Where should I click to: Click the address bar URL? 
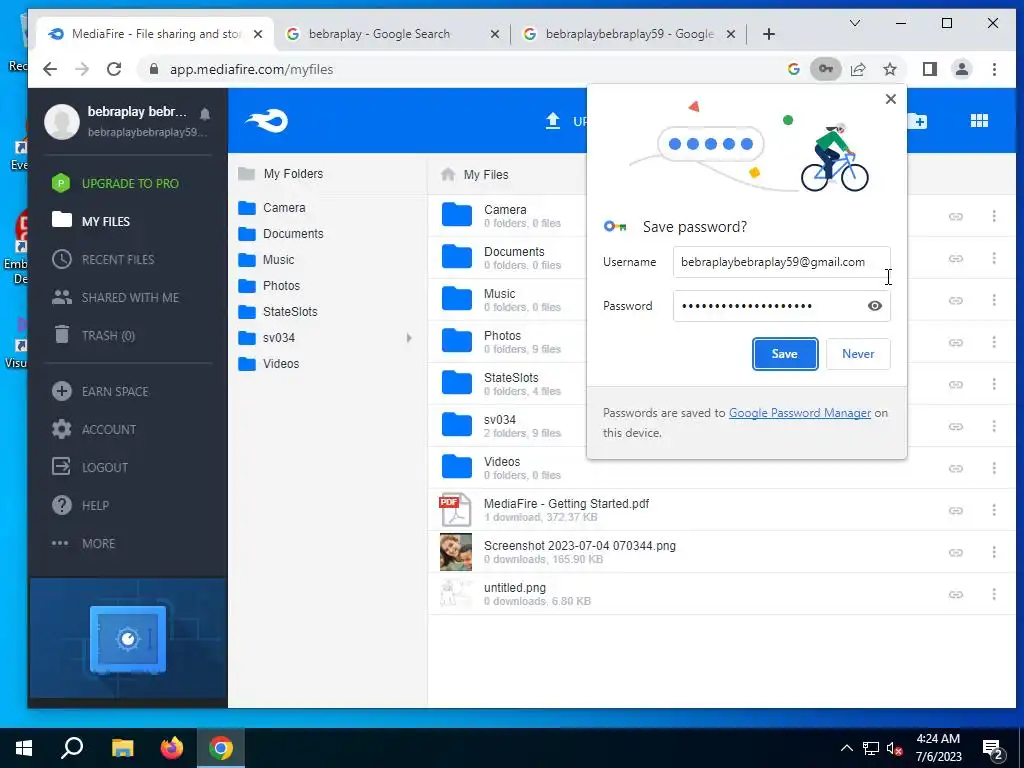point(251,69)
